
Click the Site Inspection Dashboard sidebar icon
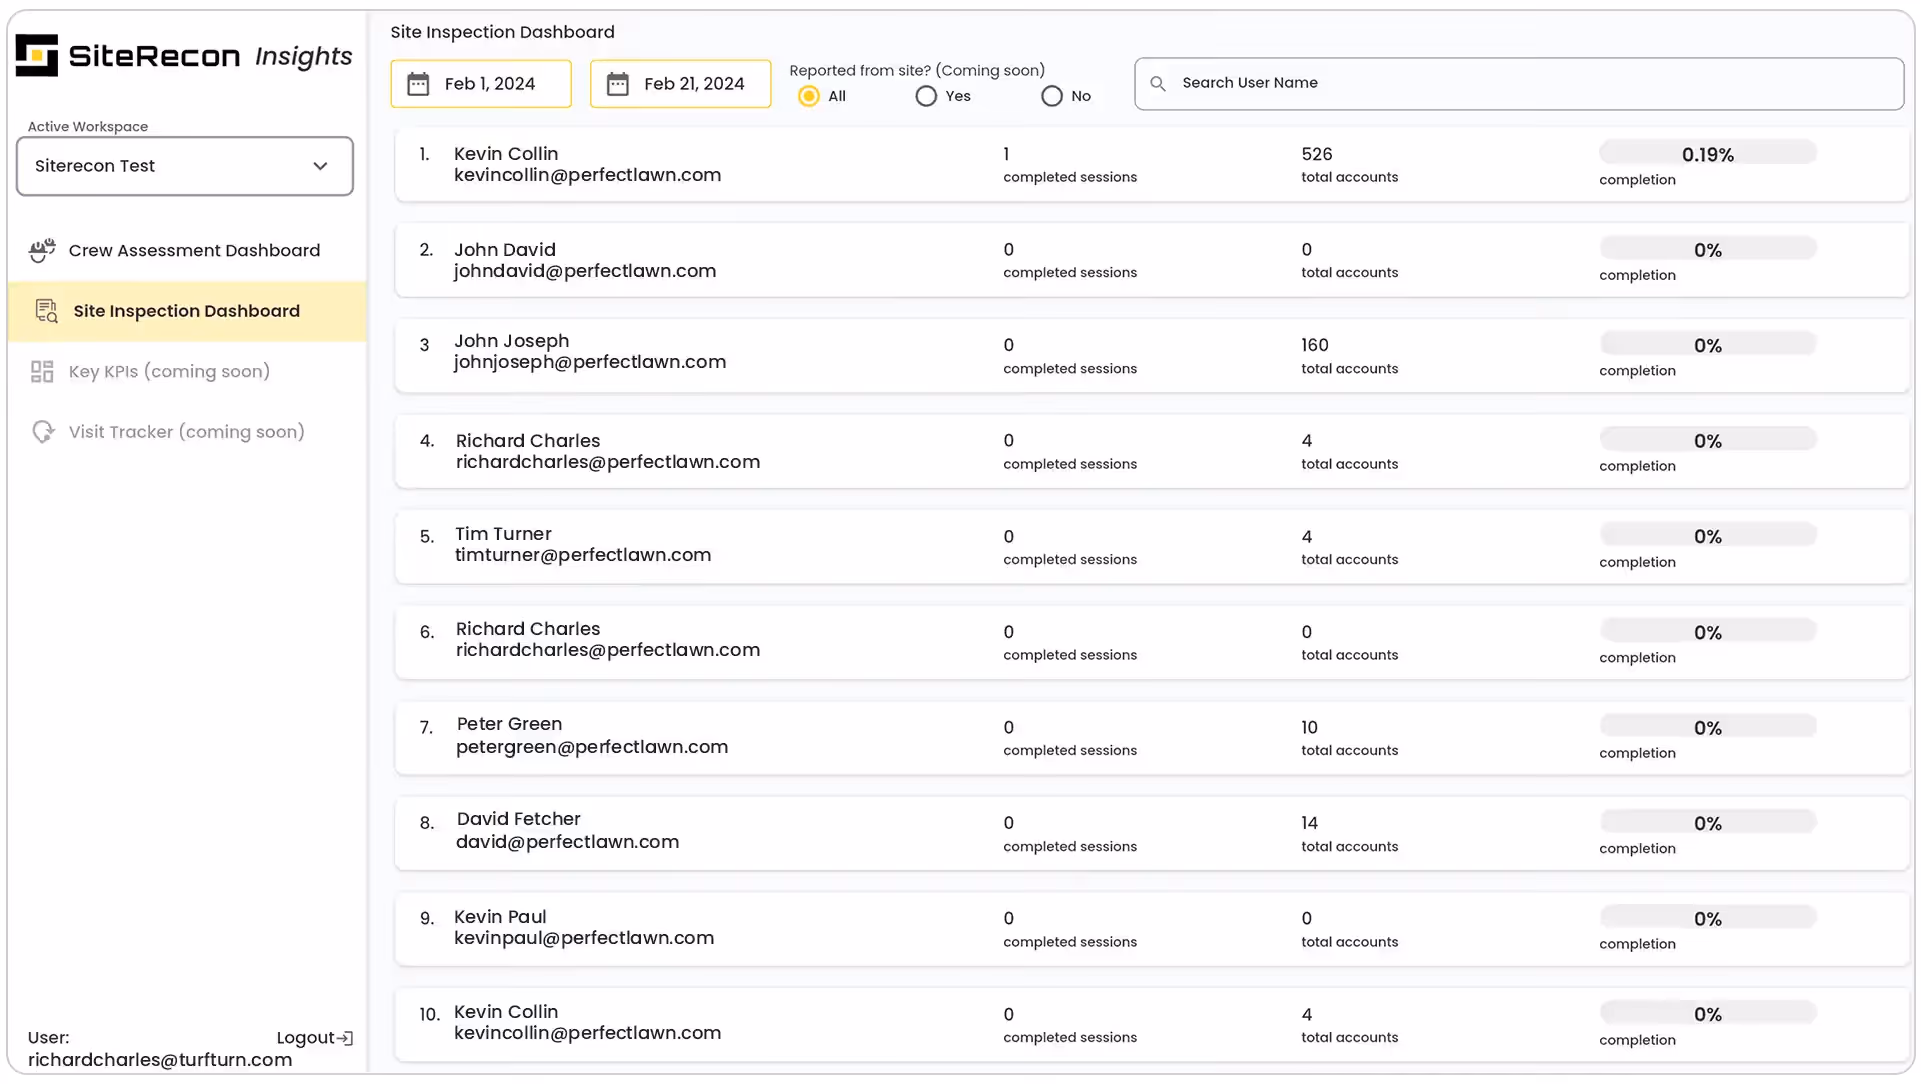coord(46,312)
